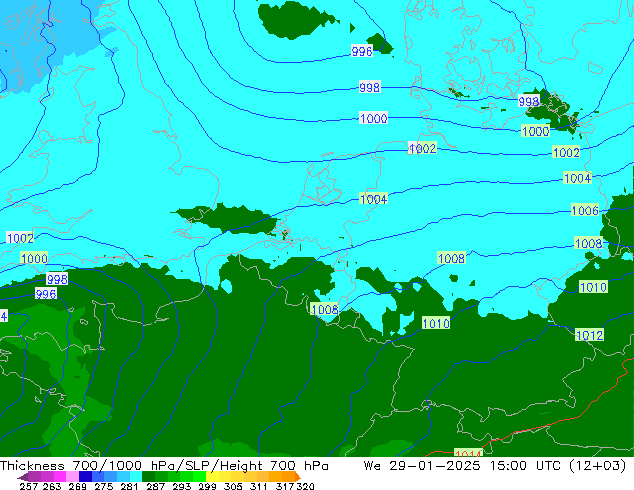This screenshot has height=490, width=634.
Task: Click the 269 legend value
Action: 77,486
